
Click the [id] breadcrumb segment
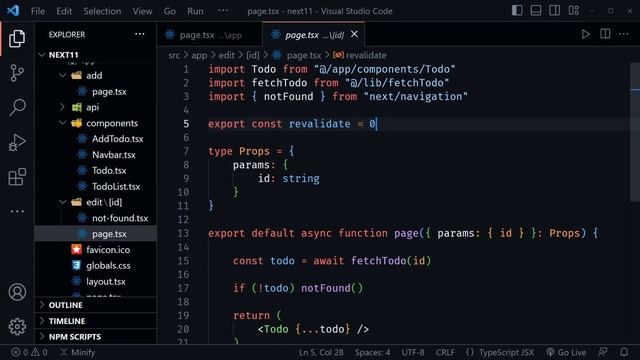(253, 55)
